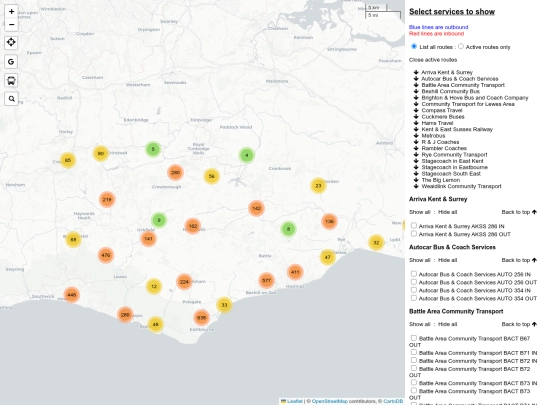Tick Autocar AUTO 354 OUT checkbox

[x=414, y=298]
